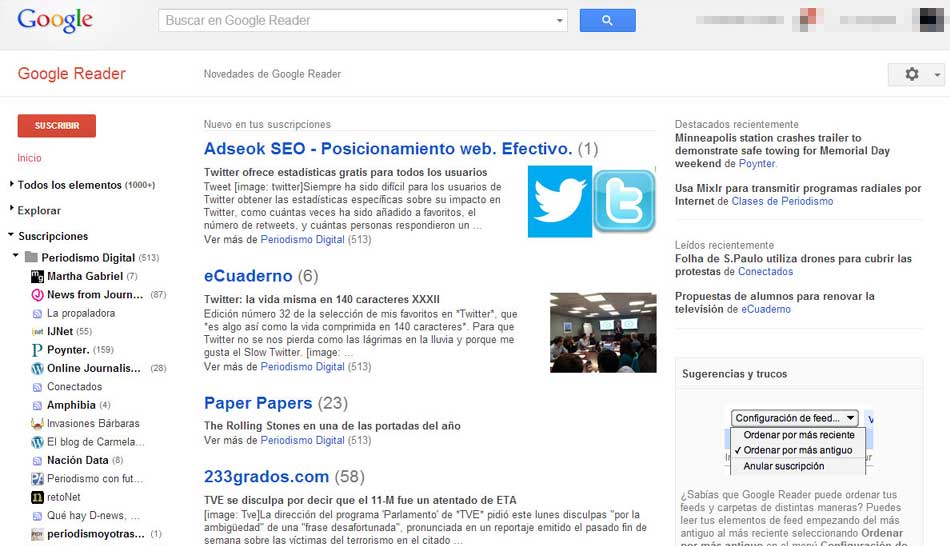950x546 pixels.
Task: Click the News from Journ... feed icon
Action: pos(37,295)
